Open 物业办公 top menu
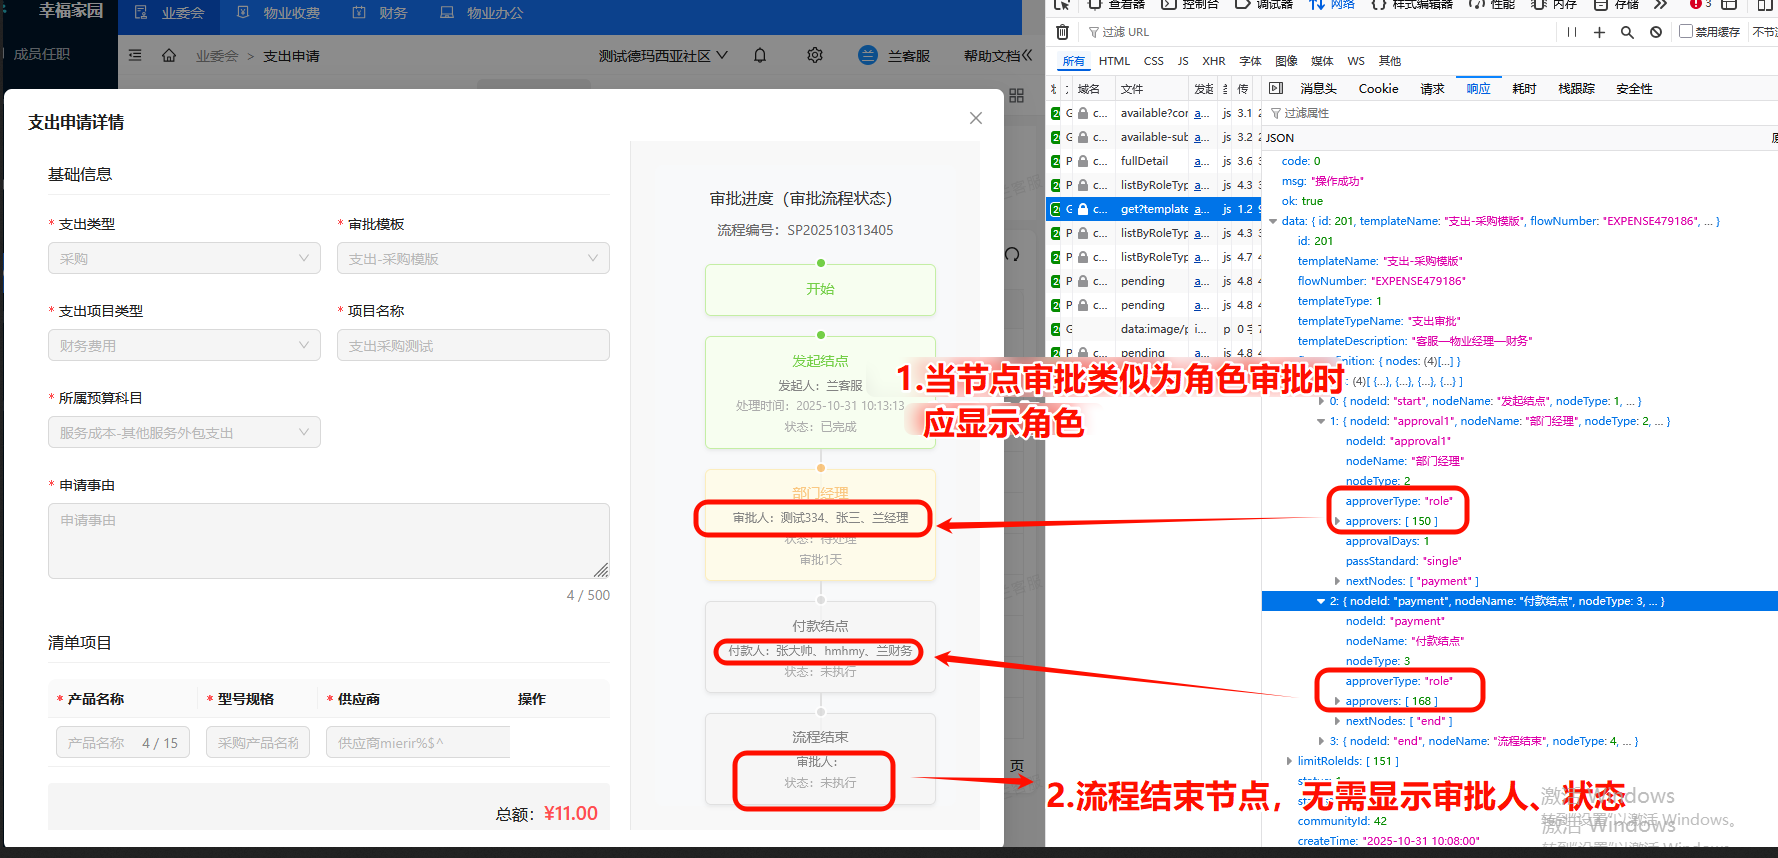1778x858 pixels. [x=481, y=13]
